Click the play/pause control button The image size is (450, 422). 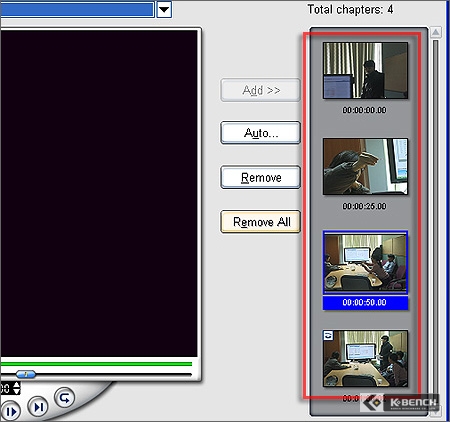tap(10, 412)
